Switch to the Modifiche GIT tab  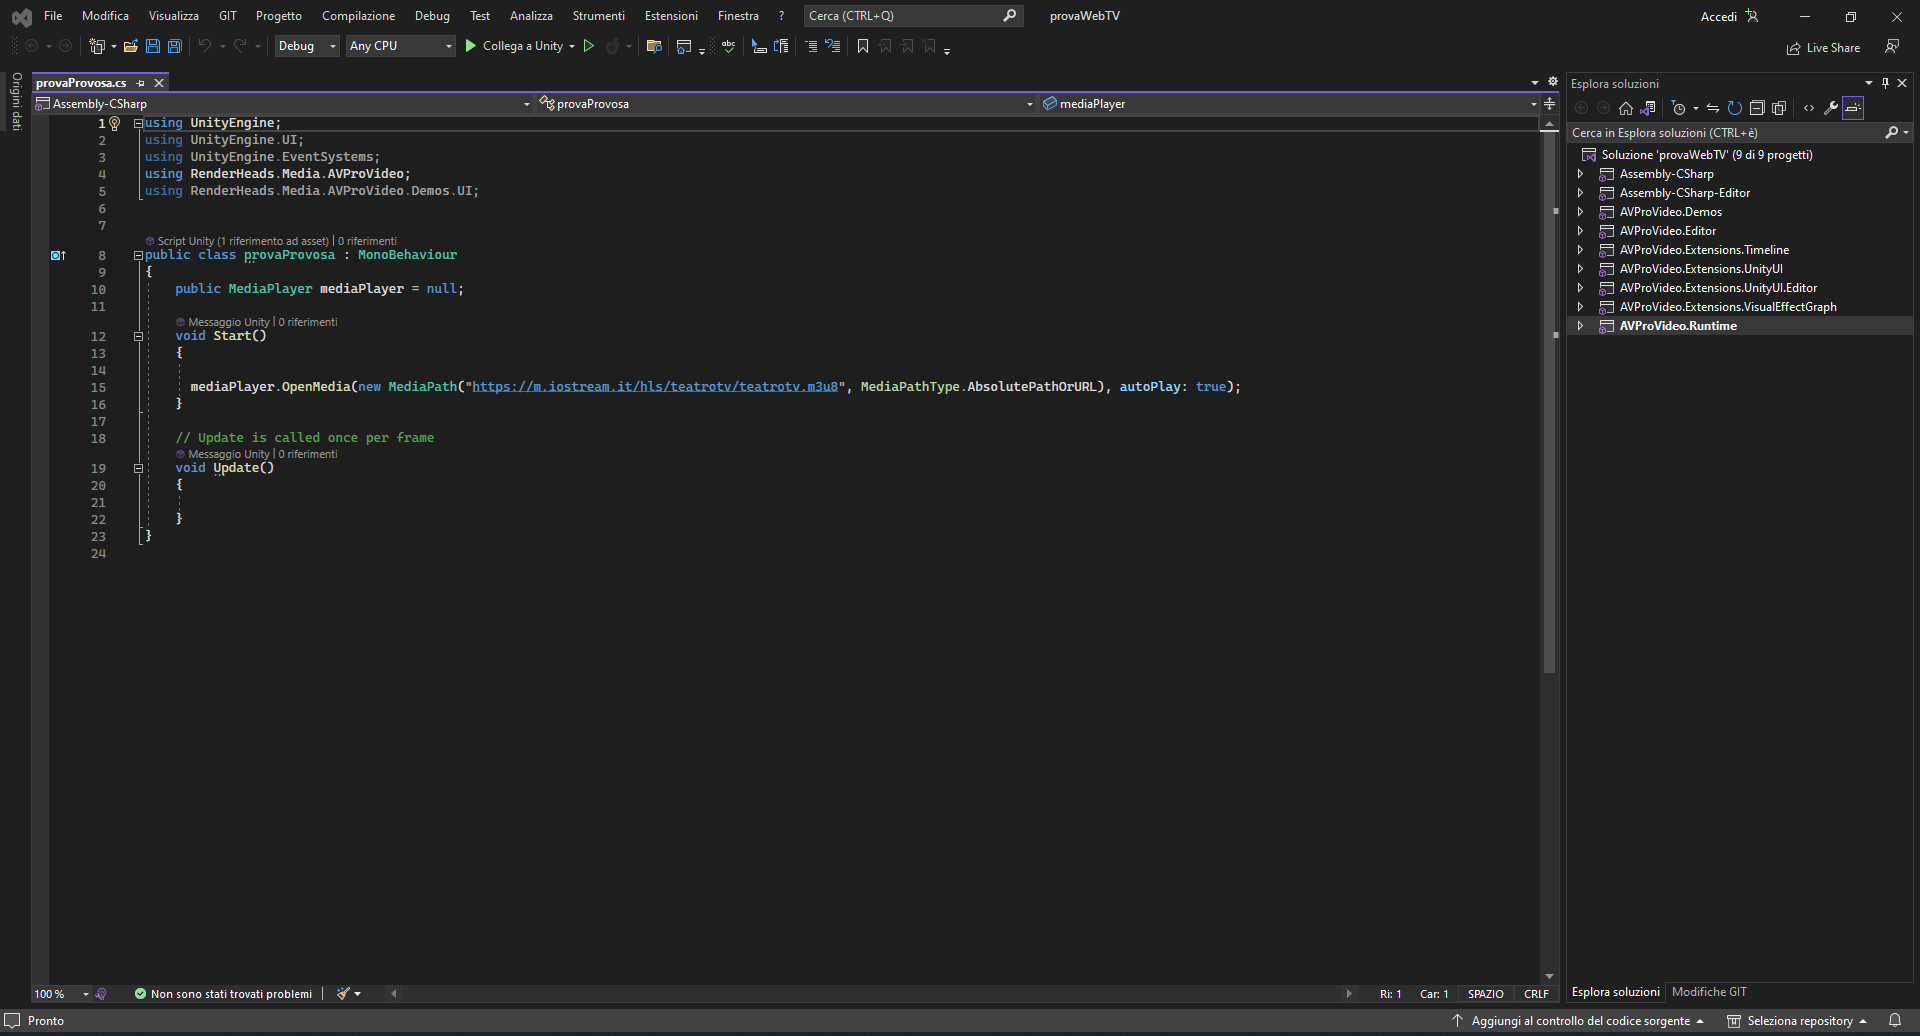pyautogui.click(x=1709, y=992)
